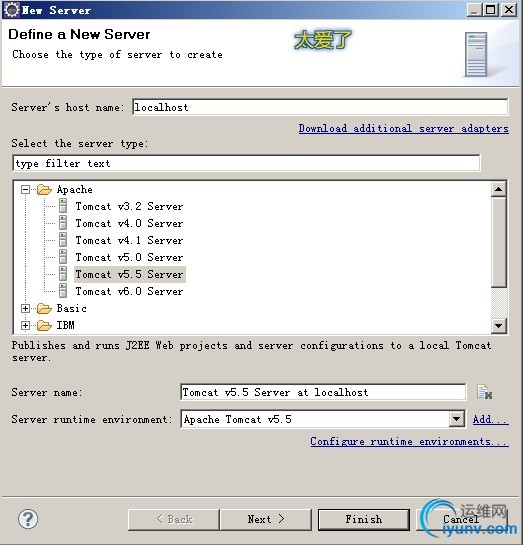Click the server list scrollbar thumb
The width and height of the screenshot is (523, 545).
pyautogui.click(x=498, y=242)
